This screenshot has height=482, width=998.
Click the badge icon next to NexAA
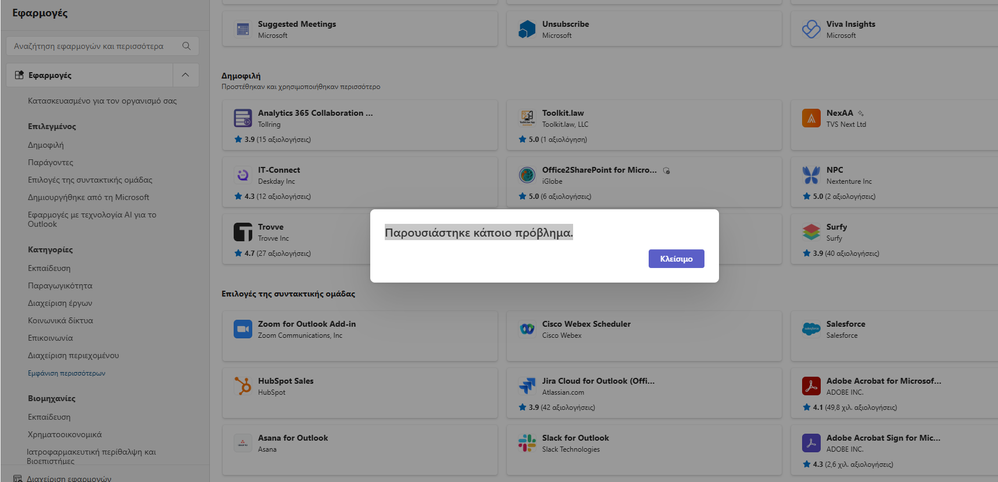tap(861, 113)
